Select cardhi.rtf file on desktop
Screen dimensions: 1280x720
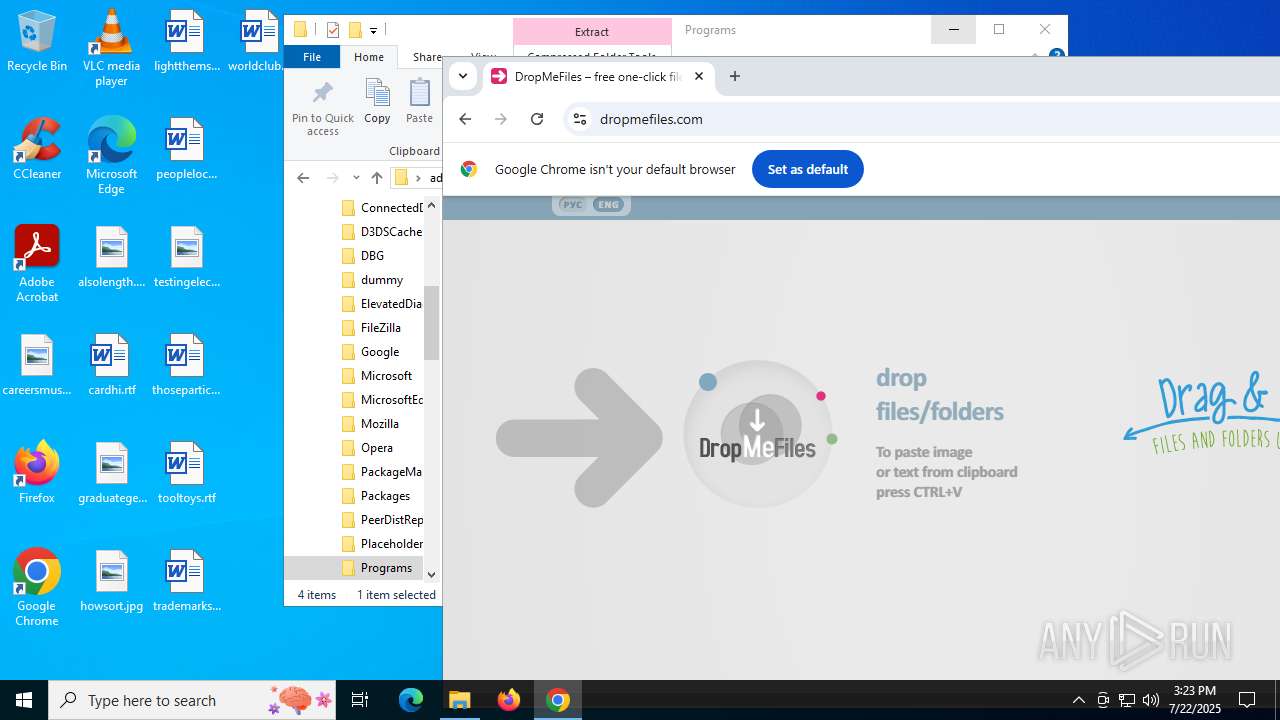(111, 365)
